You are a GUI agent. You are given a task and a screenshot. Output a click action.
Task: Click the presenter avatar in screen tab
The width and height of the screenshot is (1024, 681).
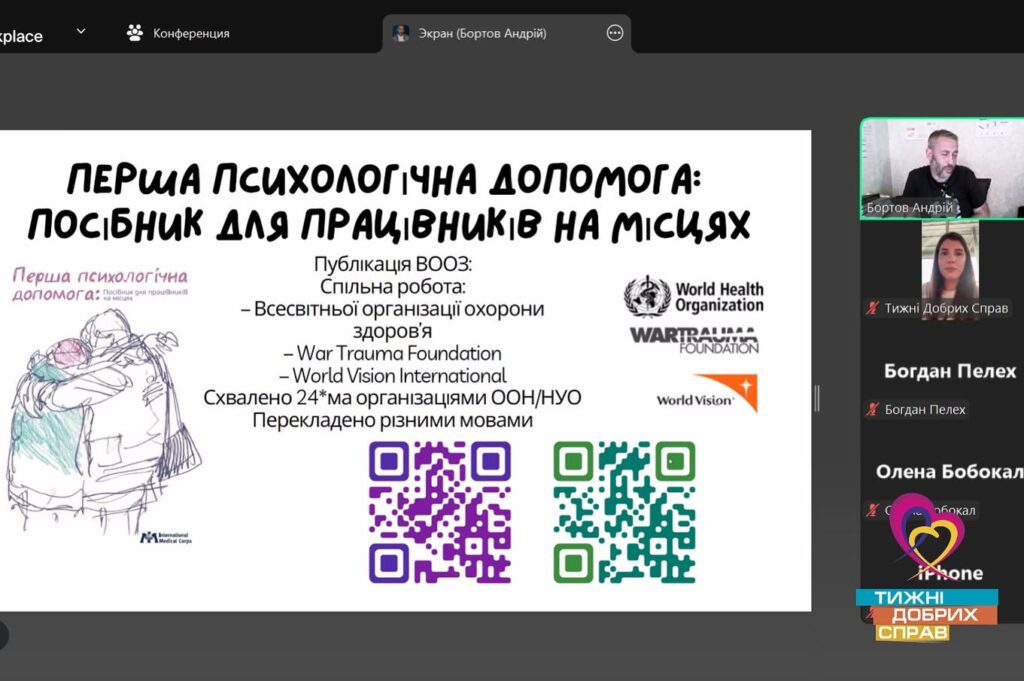(400, 33)
